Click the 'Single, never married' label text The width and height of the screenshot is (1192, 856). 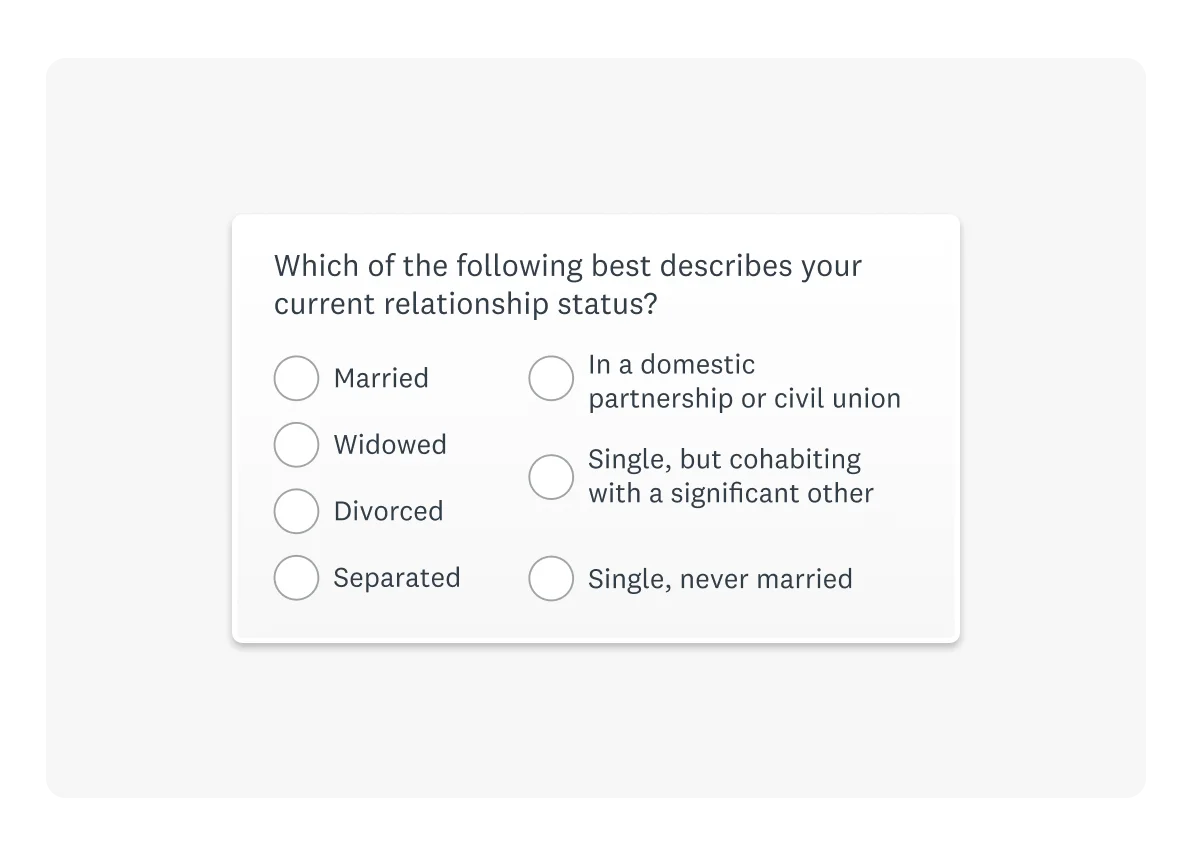tap(720, 579)
